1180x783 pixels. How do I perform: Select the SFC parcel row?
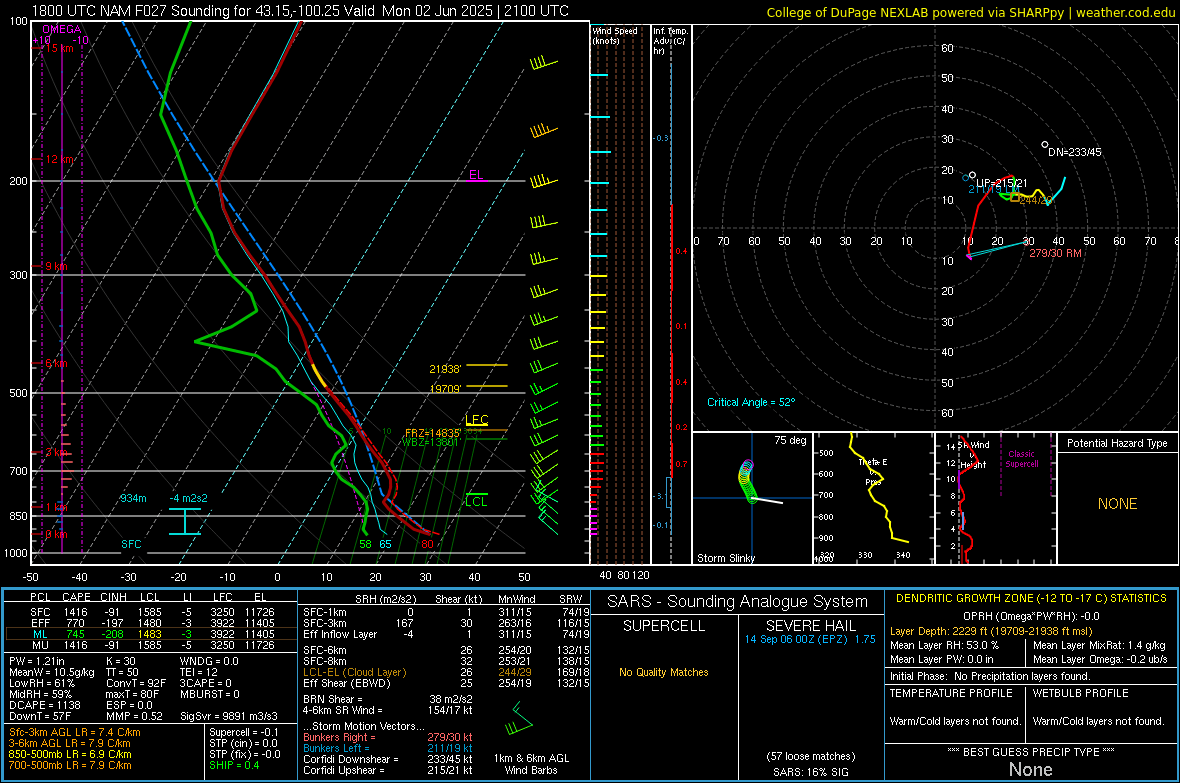click(x=151, y=612)
